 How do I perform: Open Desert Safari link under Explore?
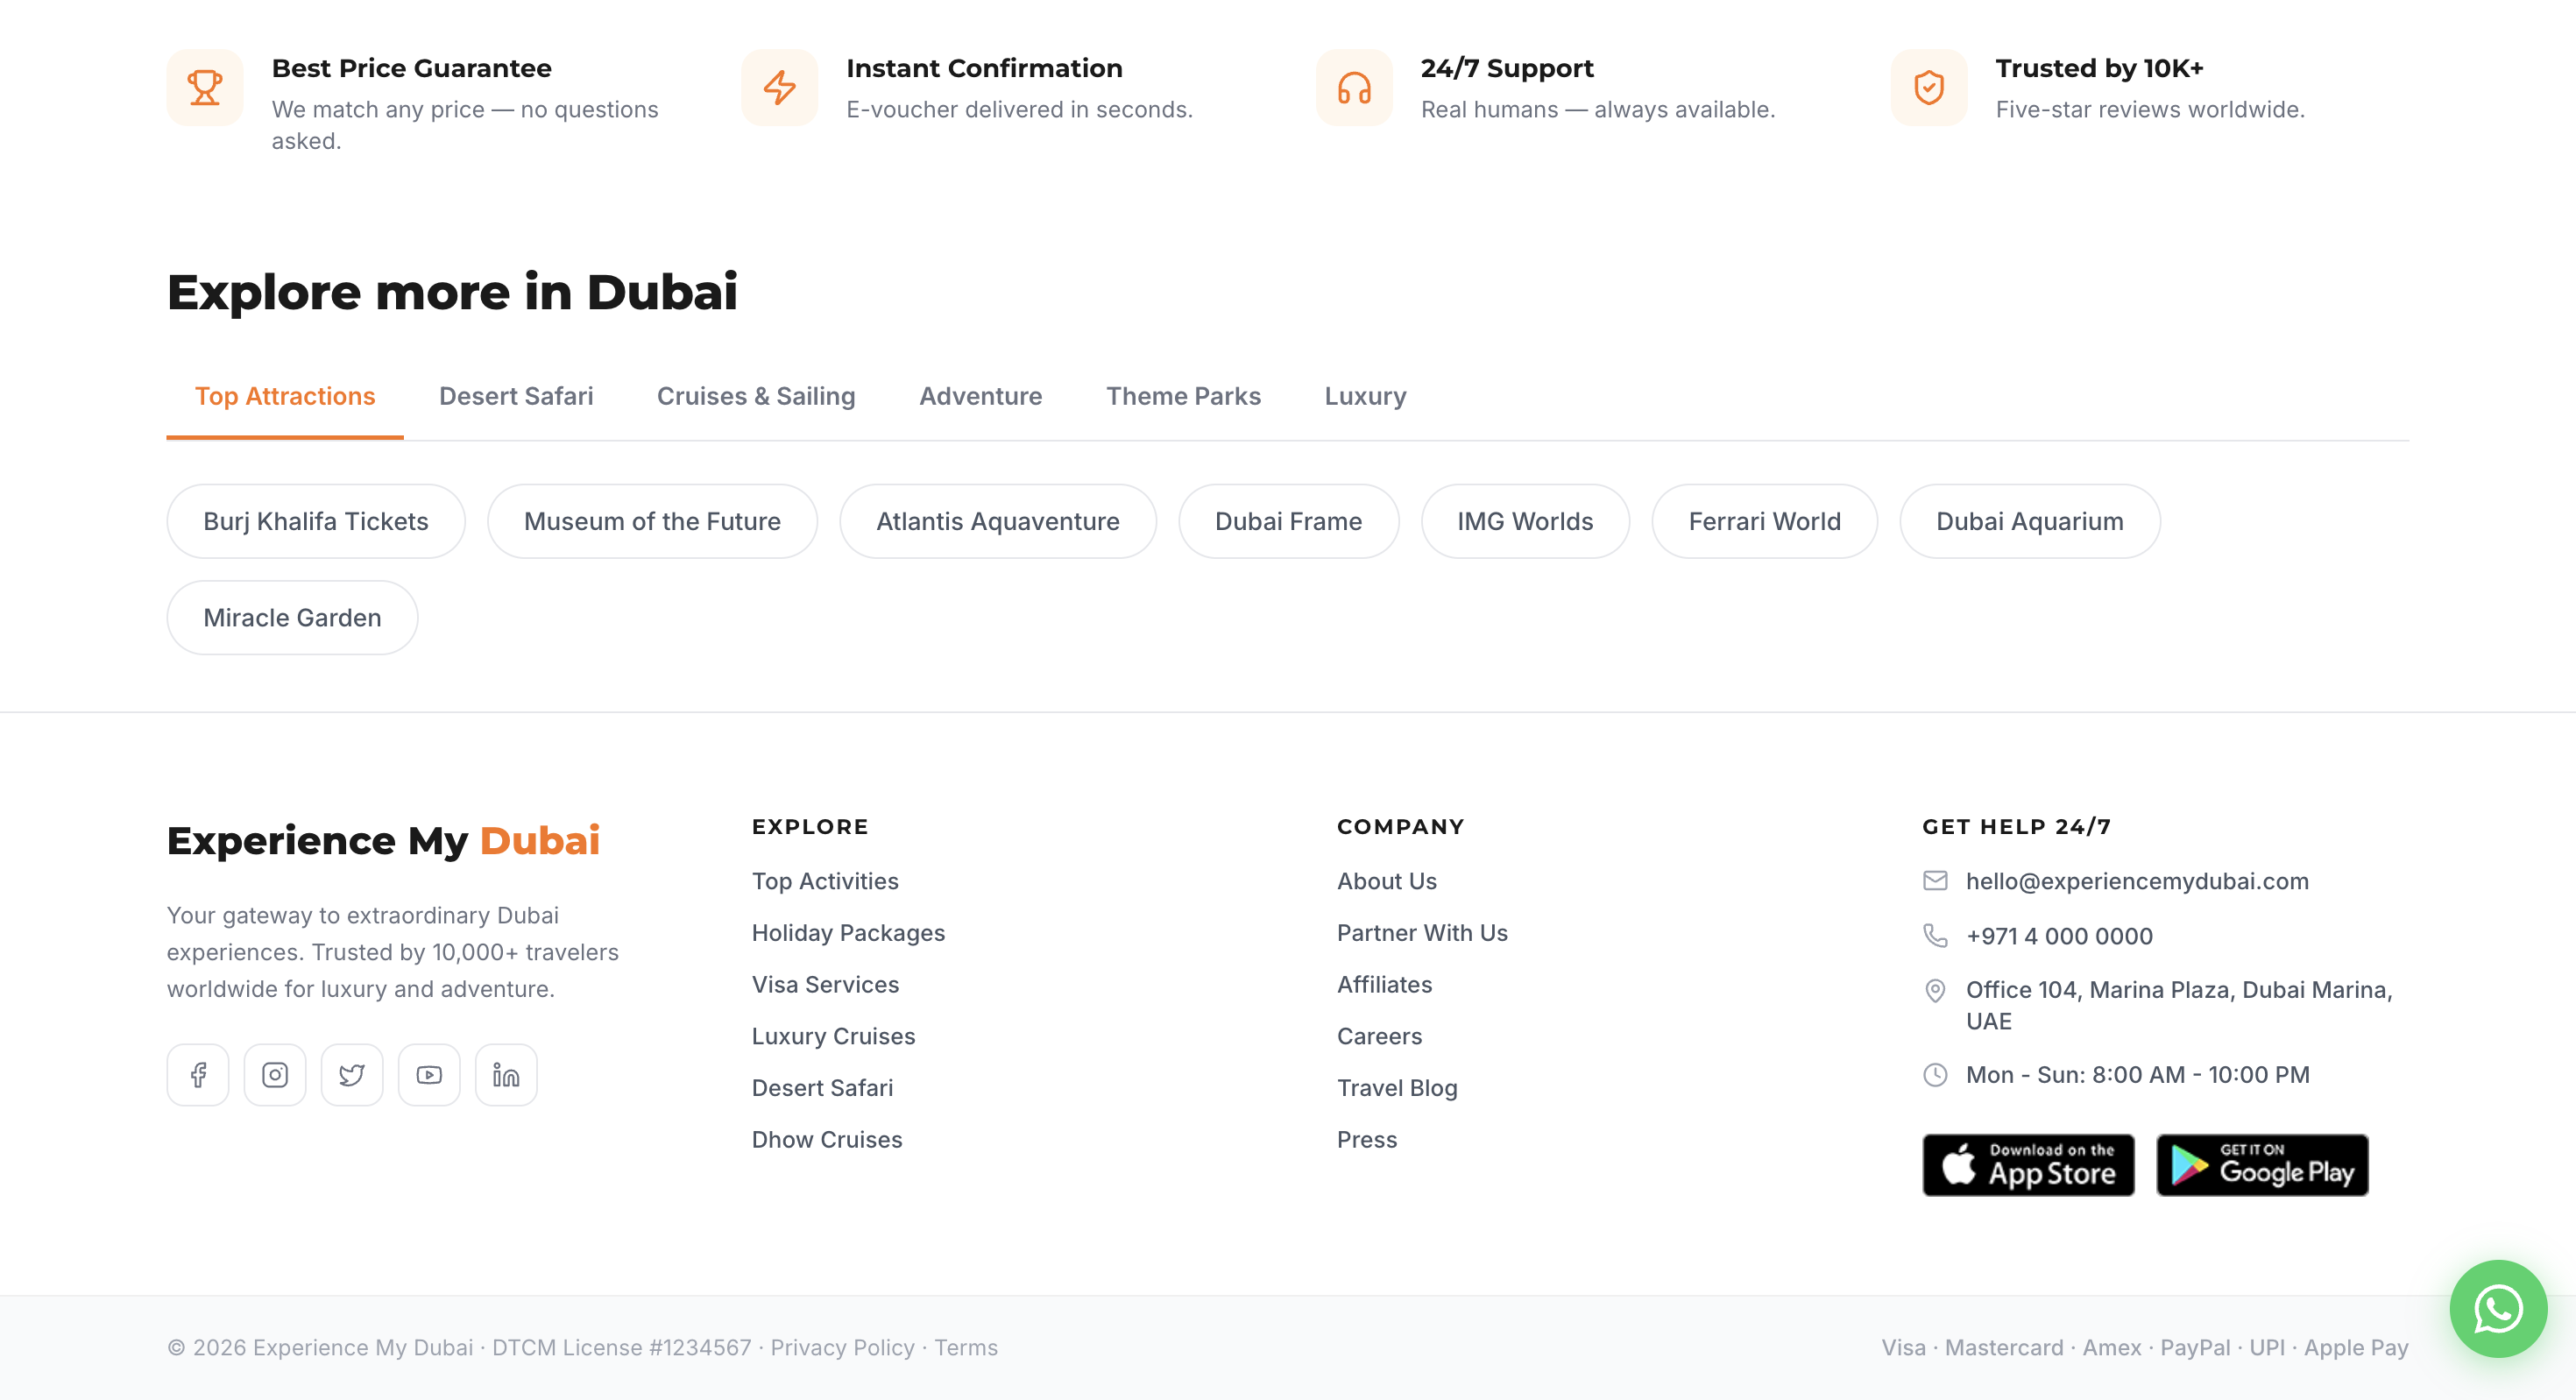pos(822,1088)
